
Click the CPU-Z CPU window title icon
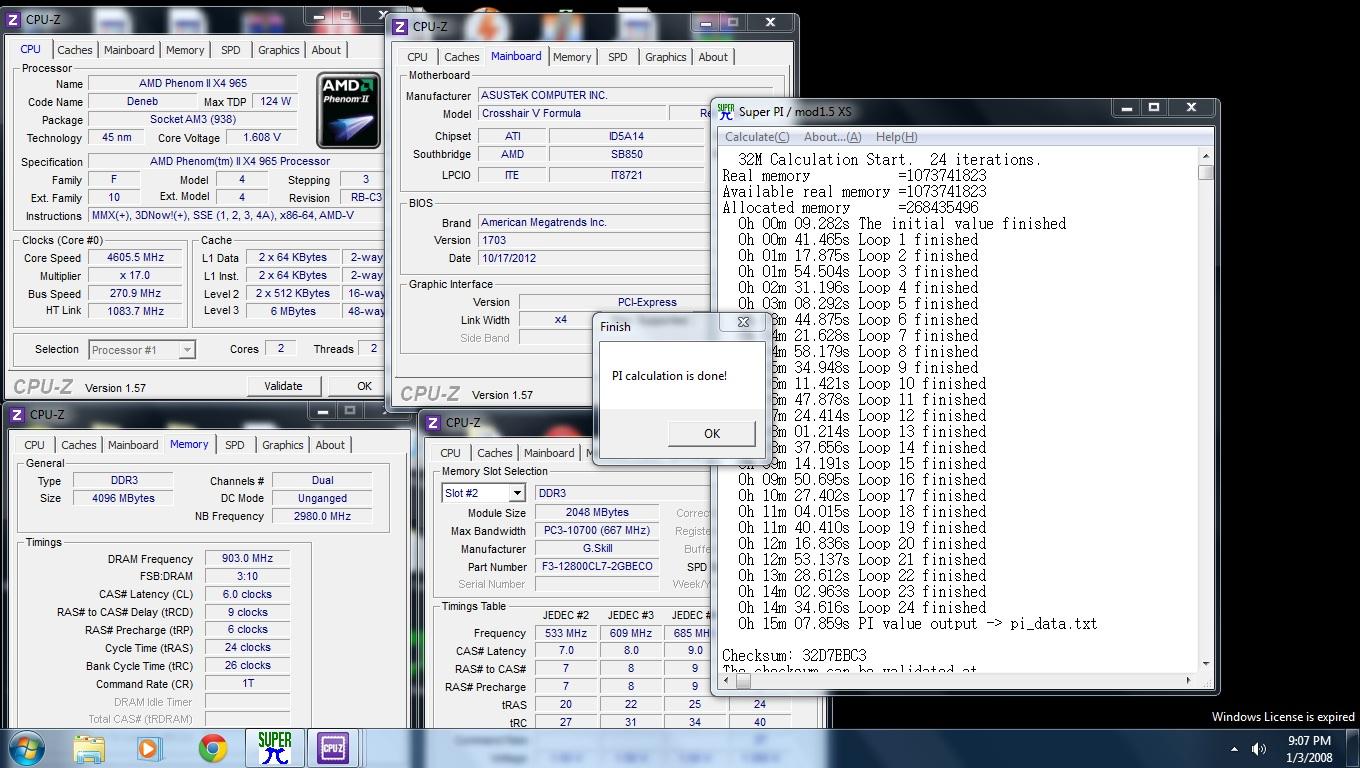14,19
